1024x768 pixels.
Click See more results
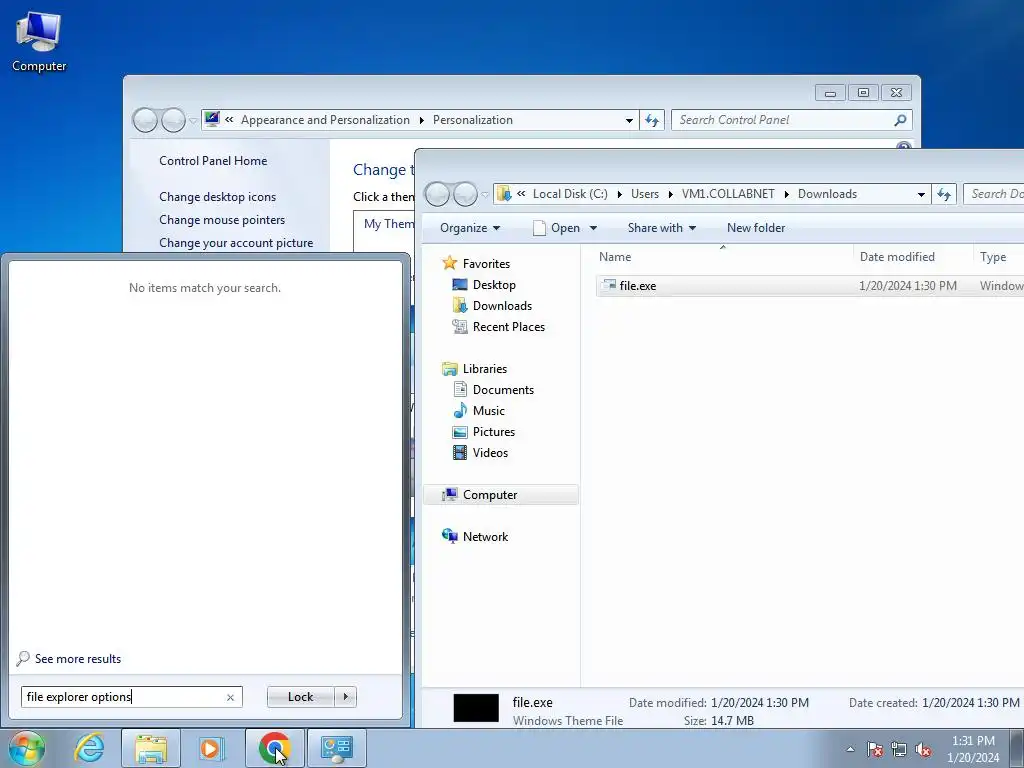click(78, 659)
